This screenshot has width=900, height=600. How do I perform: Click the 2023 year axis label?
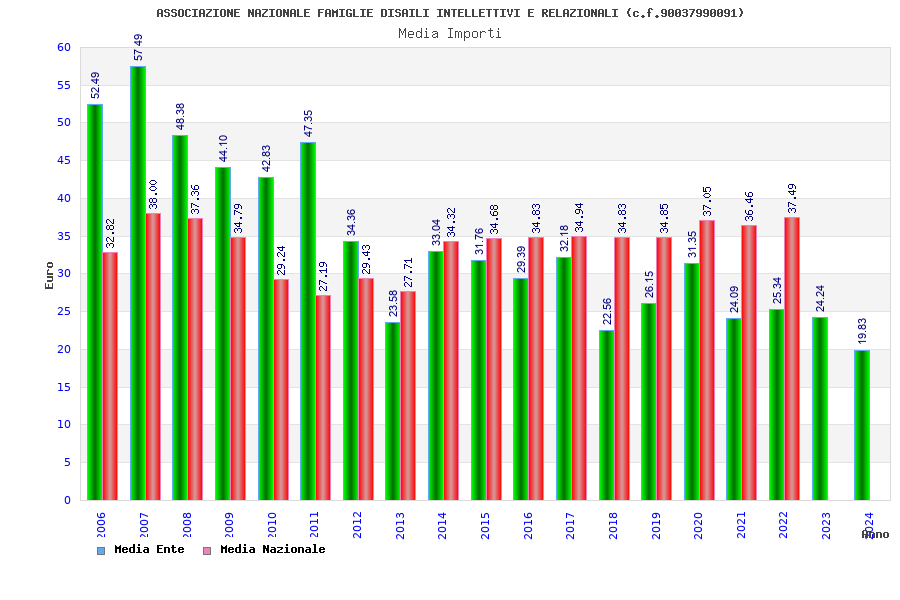point(827,525)
